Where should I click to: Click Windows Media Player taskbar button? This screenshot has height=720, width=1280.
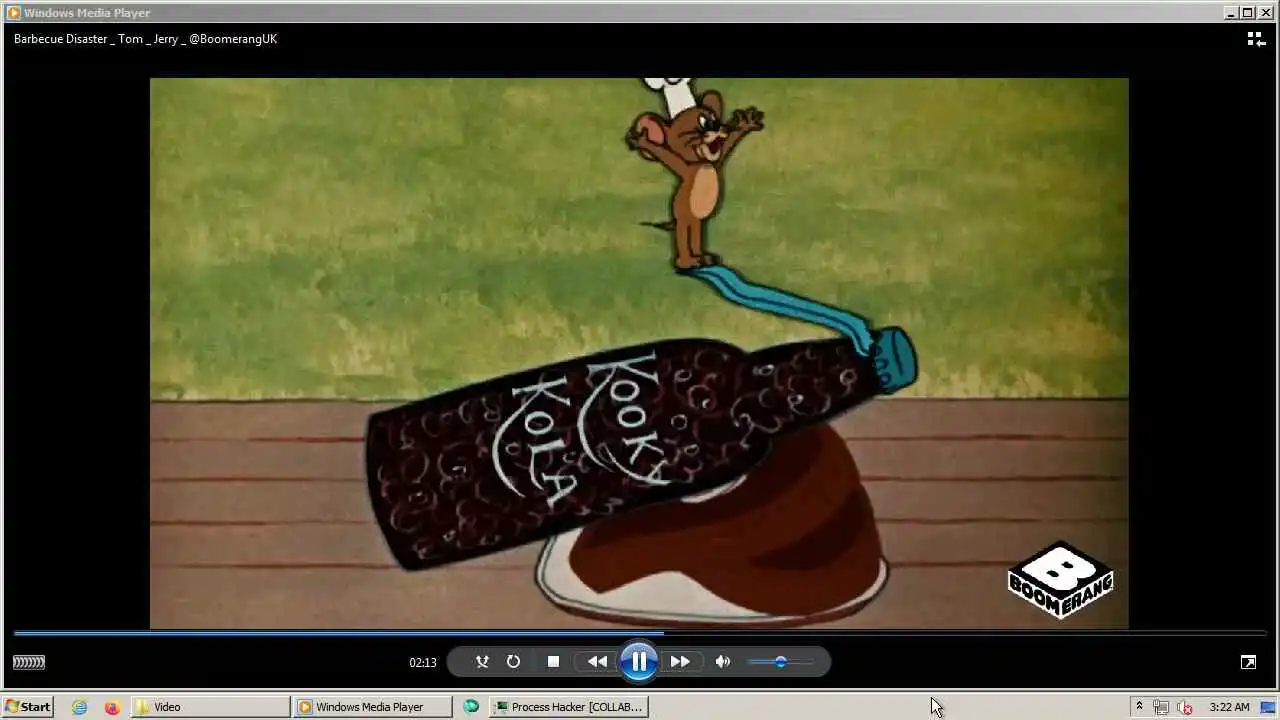pyautogui.click(x=374, y=707)
